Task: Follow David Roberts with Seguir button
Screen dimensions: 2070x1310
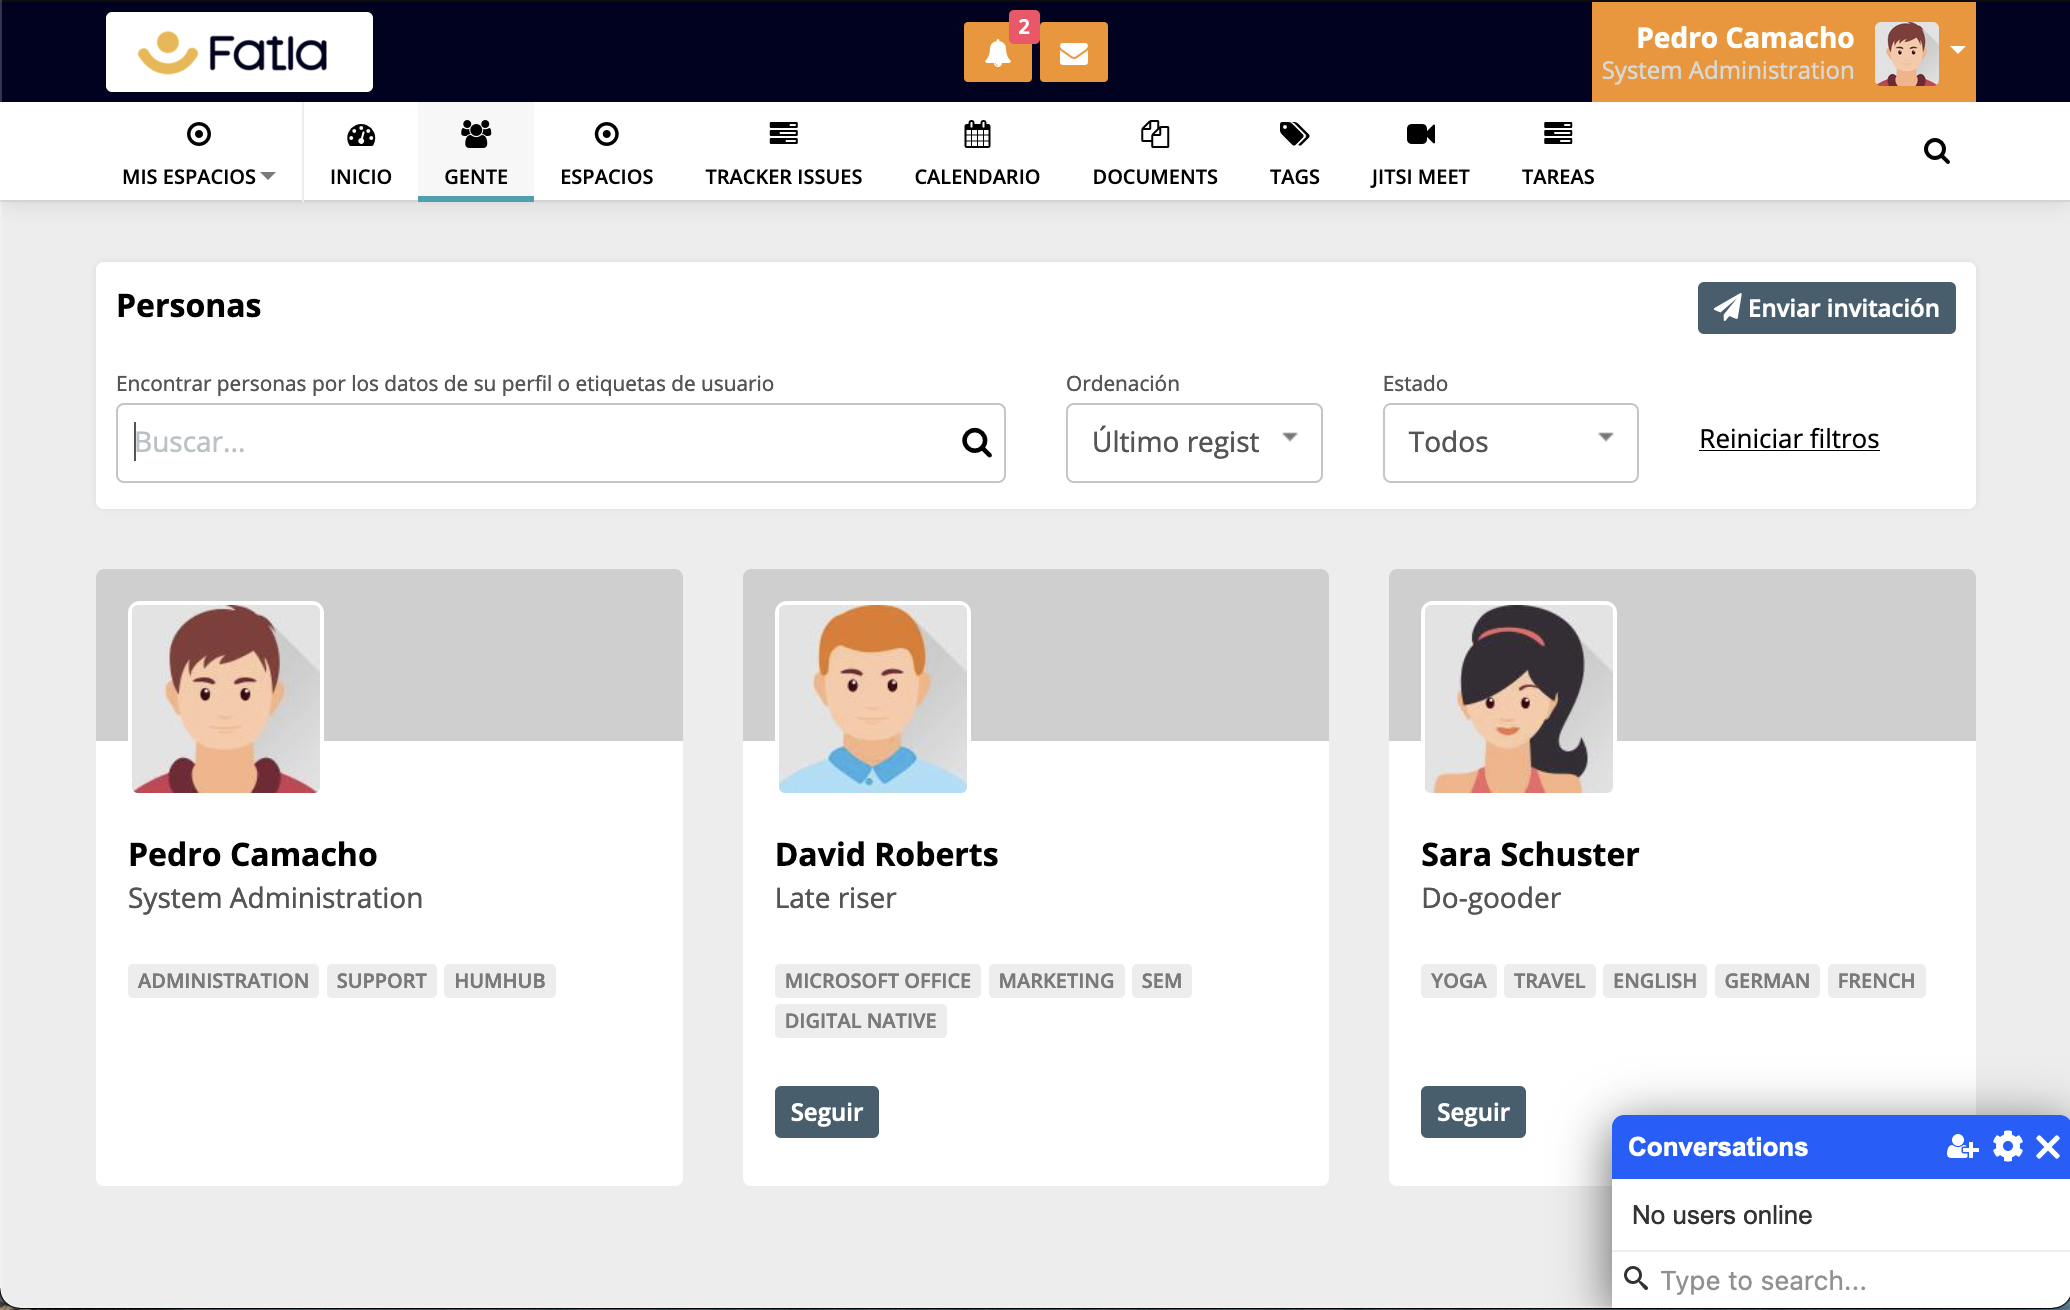Action: (x=826, y=1112)
